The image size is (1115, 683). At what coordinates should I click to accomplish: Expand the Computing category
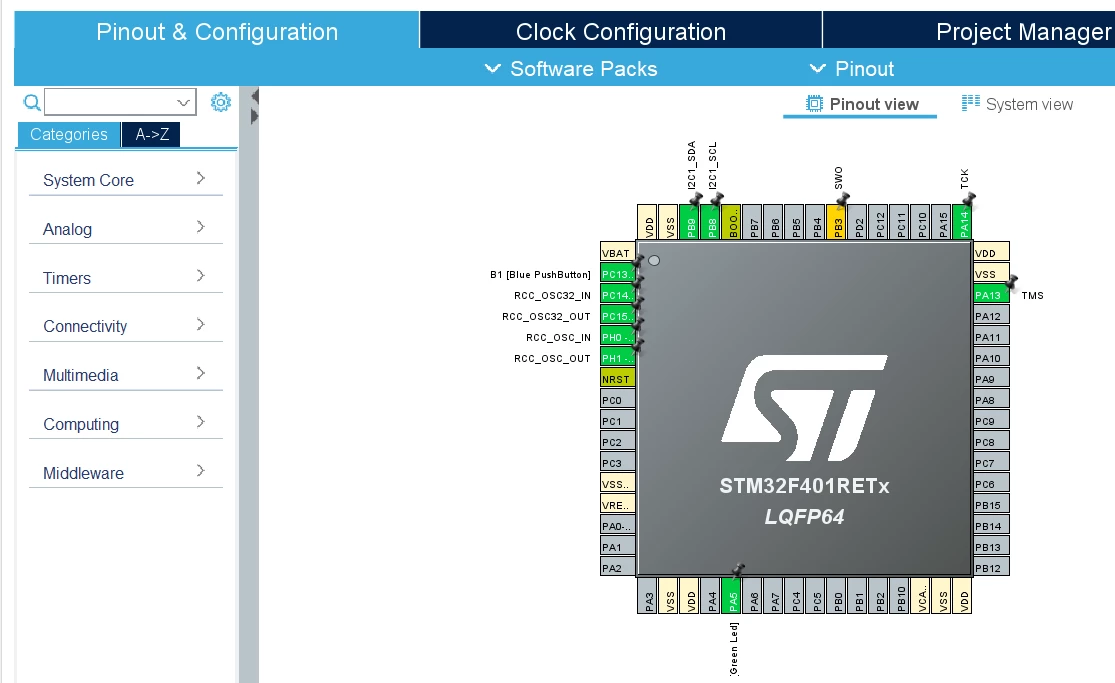(x=125, y=425)
